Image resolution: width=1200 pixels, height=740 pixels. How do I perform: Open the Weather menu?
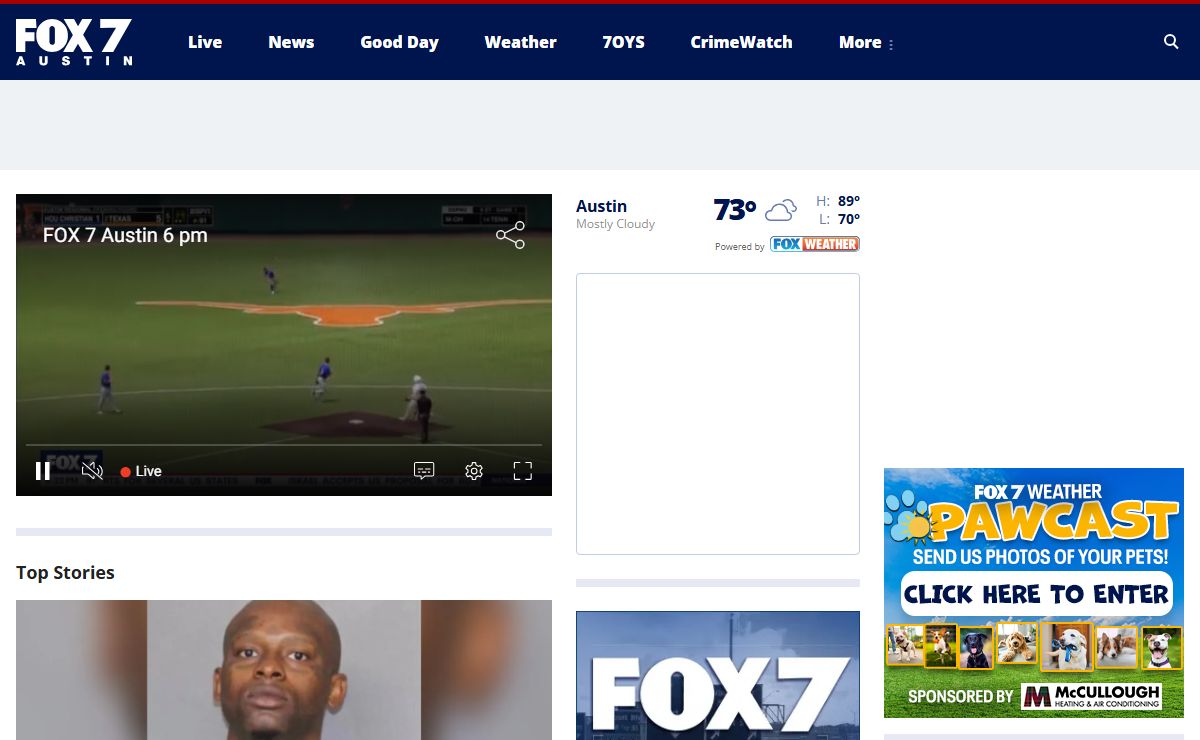[520, 42]
